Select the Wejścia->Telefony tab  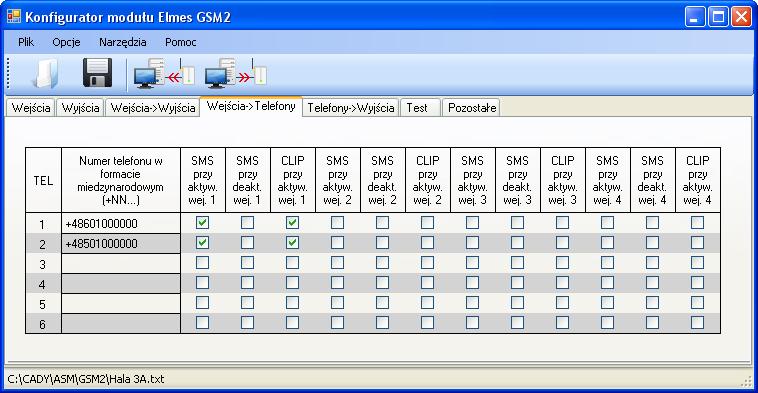pos(251,106)
